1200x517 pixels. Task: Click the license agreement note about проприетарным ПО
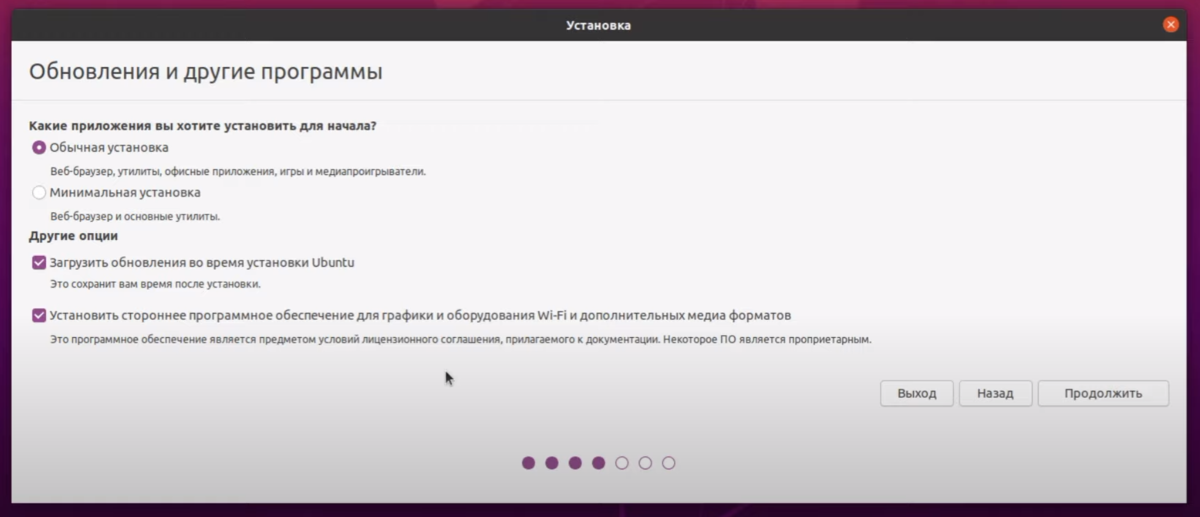click(x=461, y=339)
